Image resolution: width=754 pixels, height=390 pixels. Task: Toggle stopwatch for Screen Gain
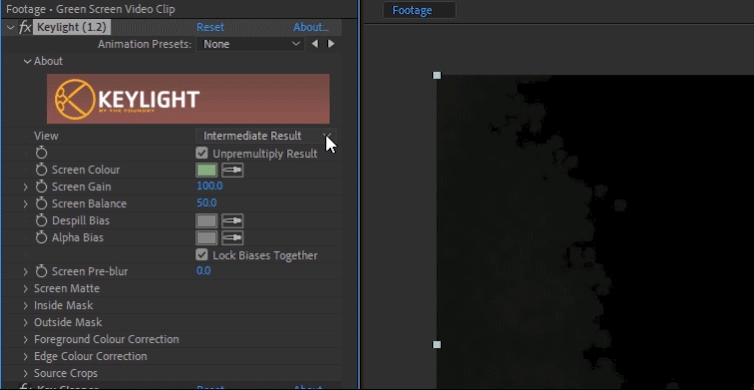click(41, 187)
